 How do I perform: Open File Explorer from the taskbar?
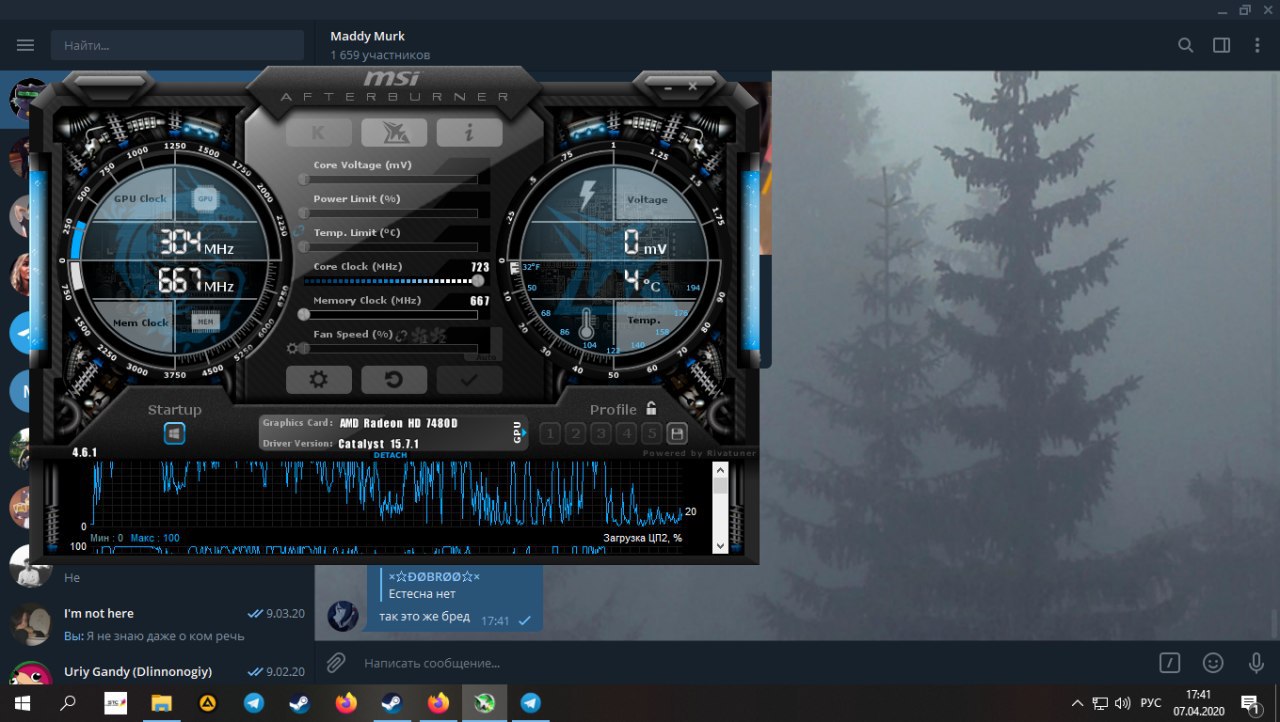161,703
